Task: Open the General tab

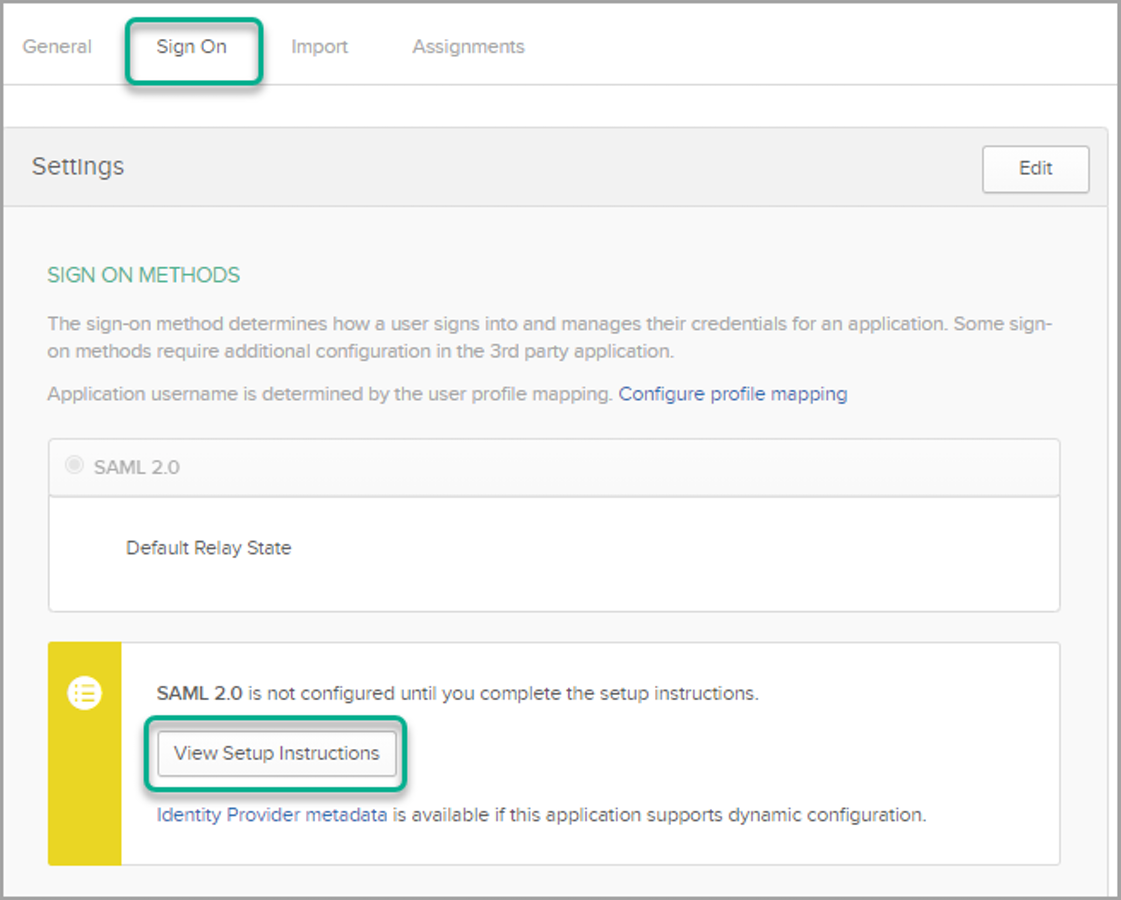Action: coord(57,47)
